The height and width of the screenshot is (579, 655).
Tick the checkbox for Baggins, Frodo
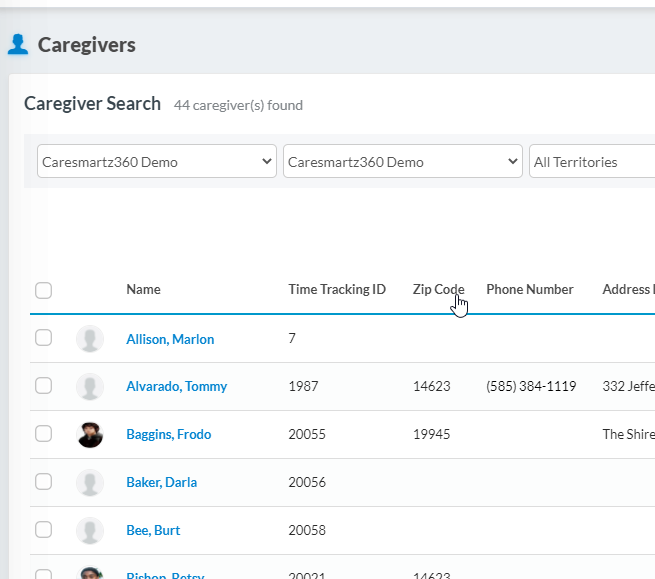(x=43, y=434)
